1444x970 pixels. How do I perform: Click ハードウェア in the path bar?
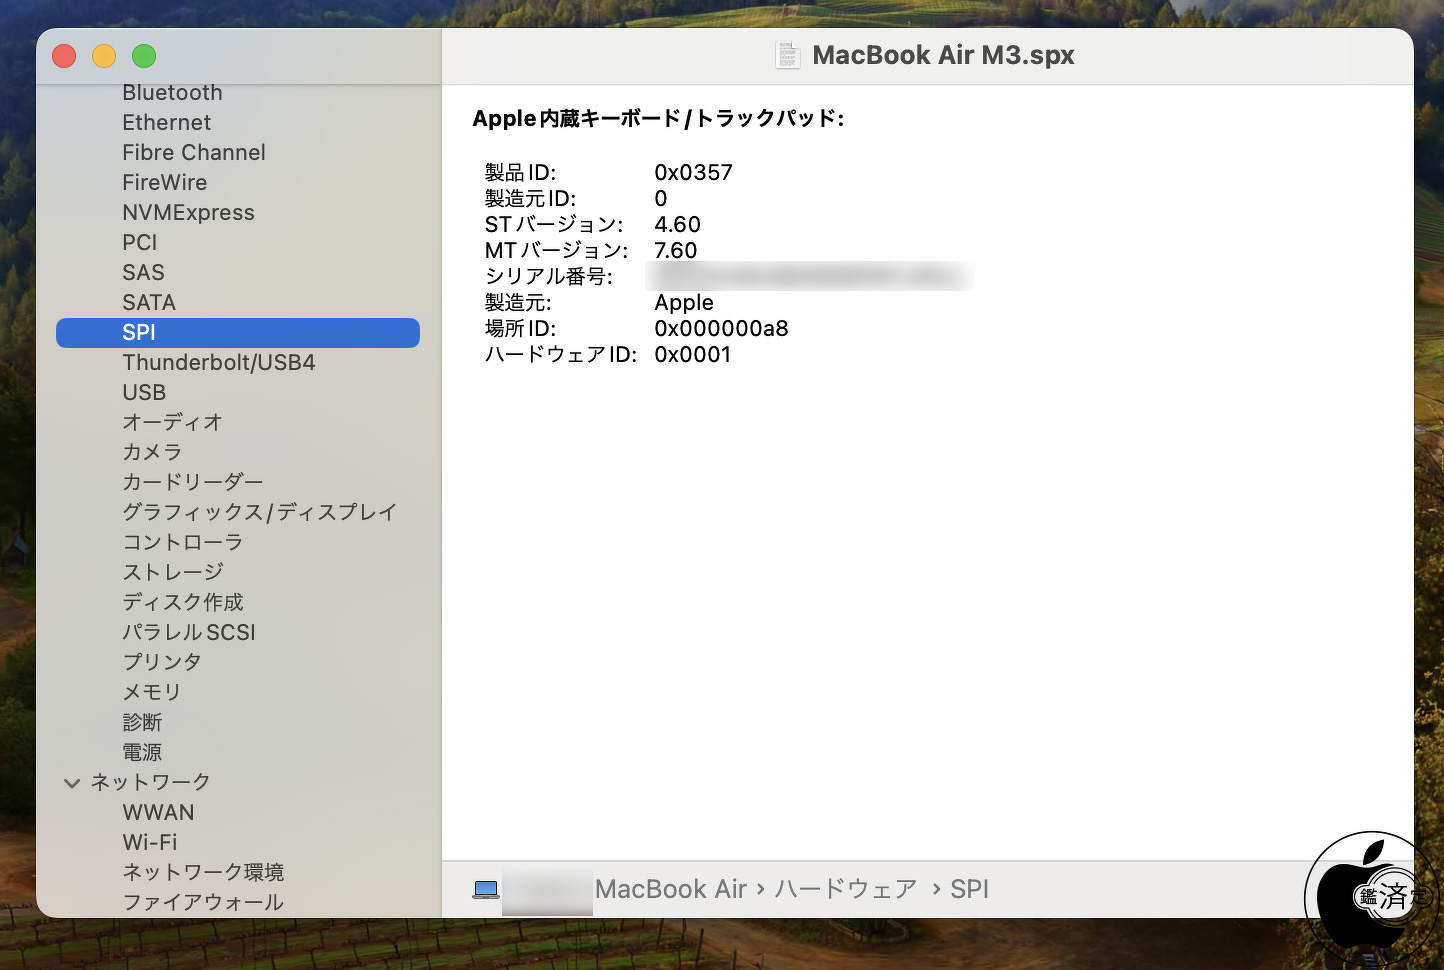846,889
